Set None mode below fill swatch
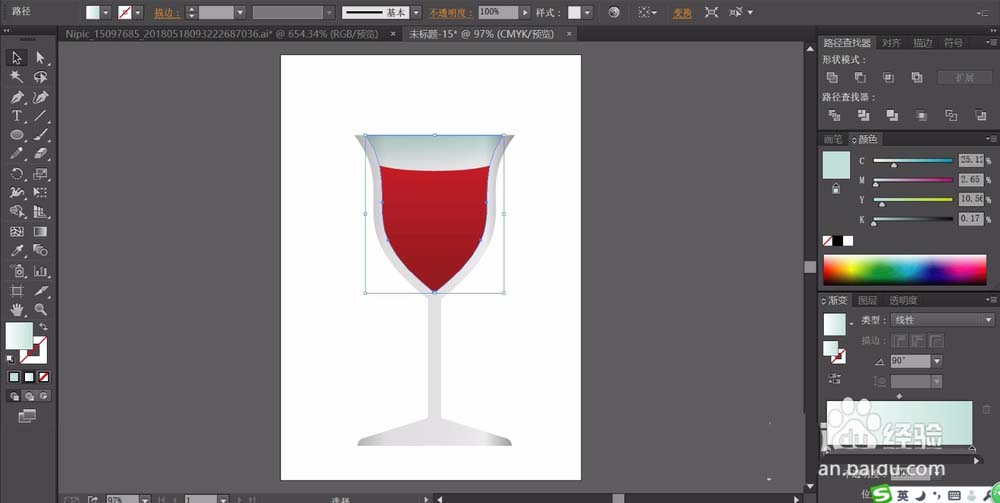This screenshot has height=503, width=1000. (x=44, y=377)
